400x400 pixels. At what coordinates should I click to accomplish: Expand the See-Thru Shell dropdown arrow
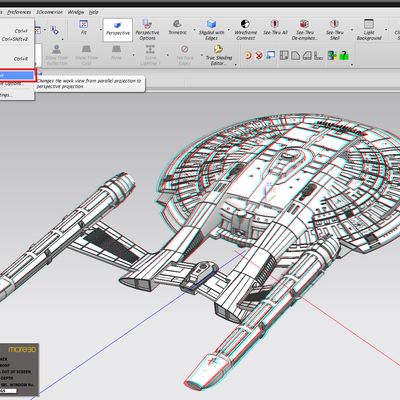[x=351, y=29]
